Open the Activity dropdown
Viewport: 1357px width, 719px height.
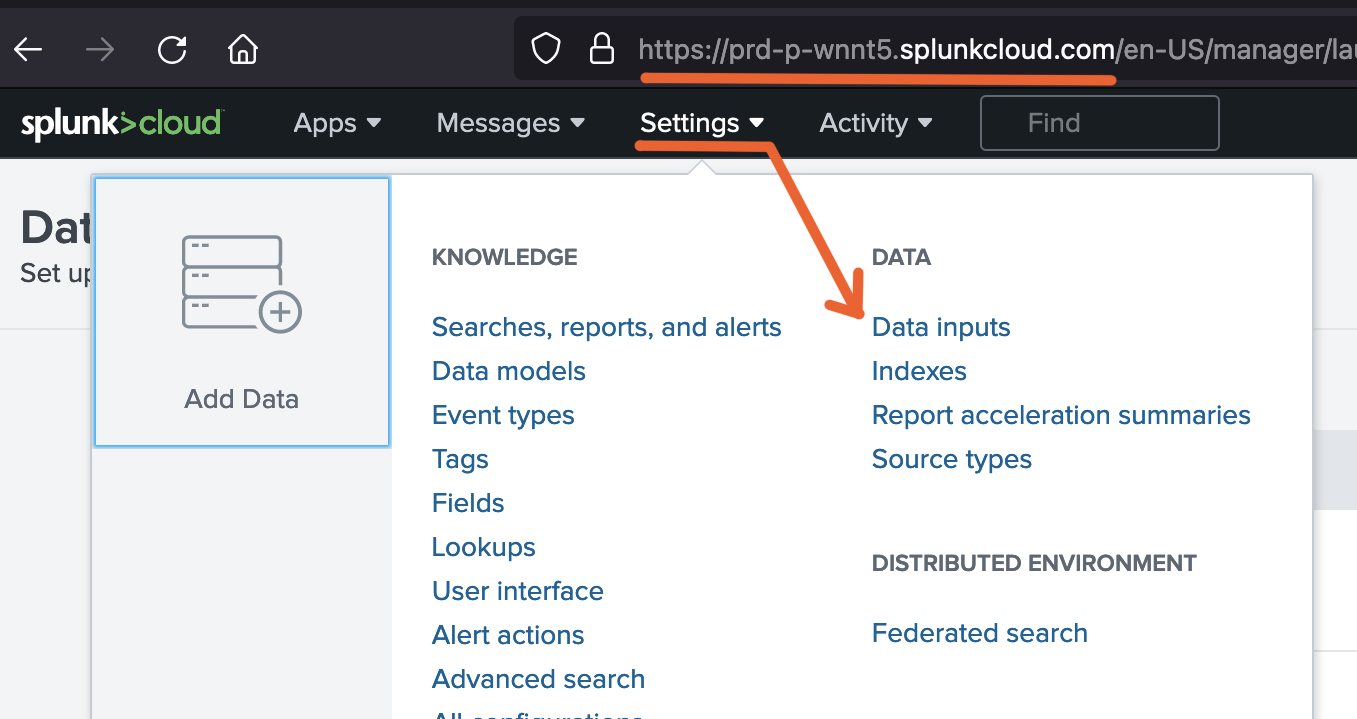click(x=876, y=123)
